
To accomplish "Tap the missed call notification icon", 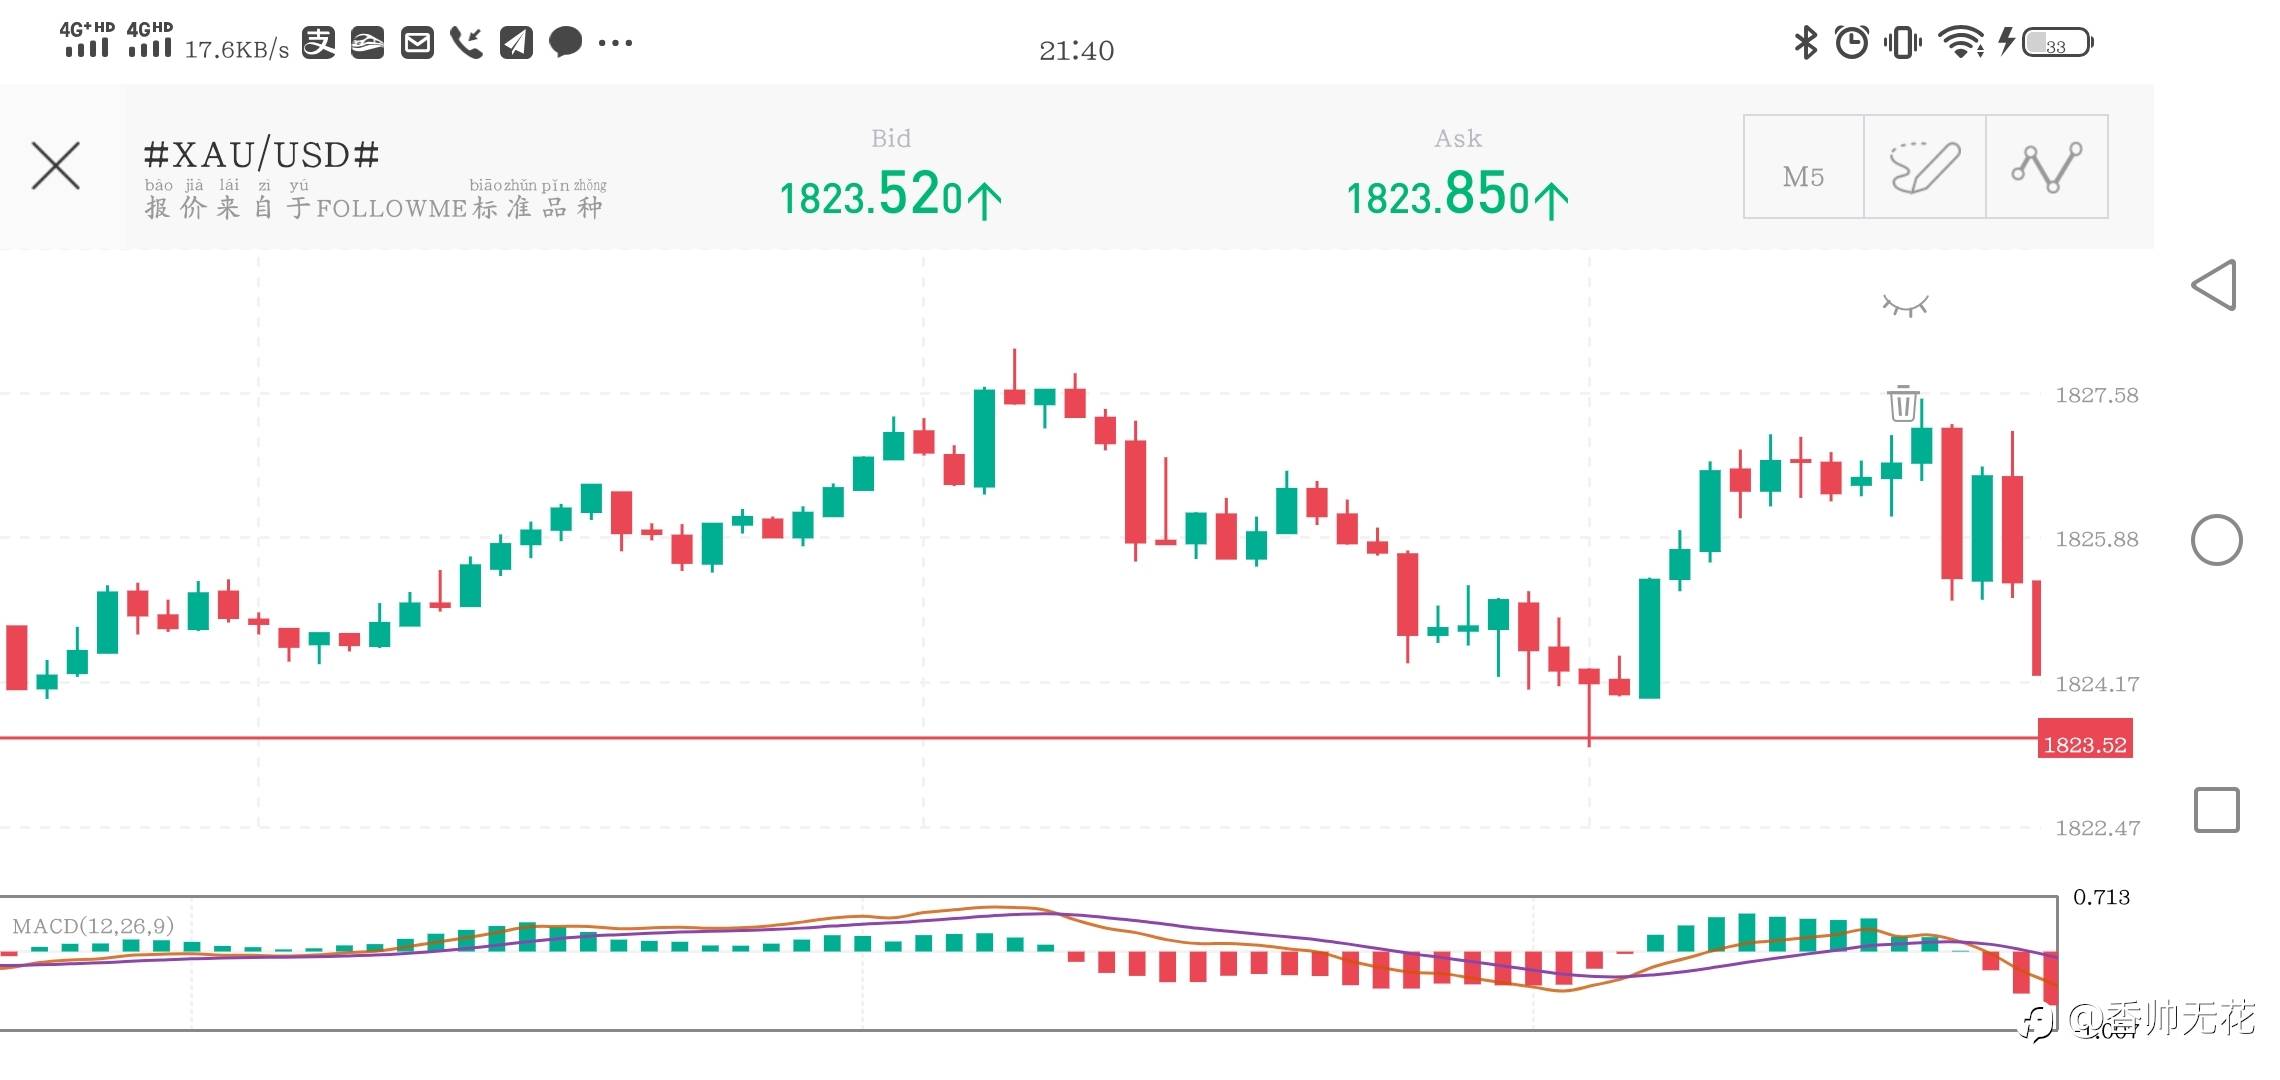I will [466, 42].
